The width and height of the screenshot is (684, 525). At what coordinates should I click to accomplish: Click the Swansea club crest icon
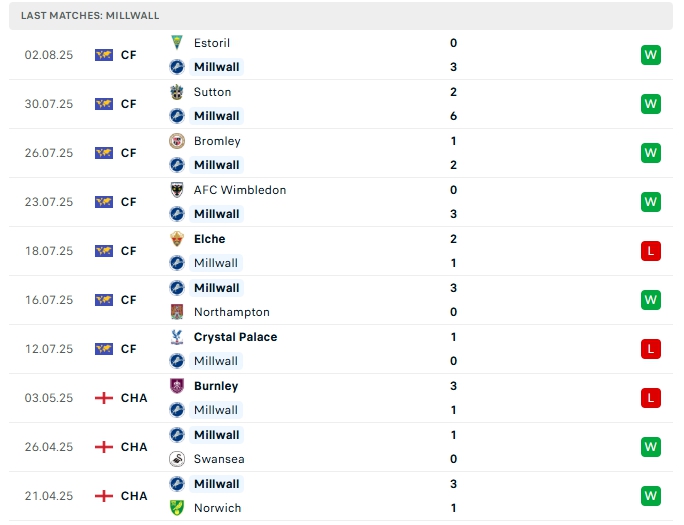pos(177,459)
